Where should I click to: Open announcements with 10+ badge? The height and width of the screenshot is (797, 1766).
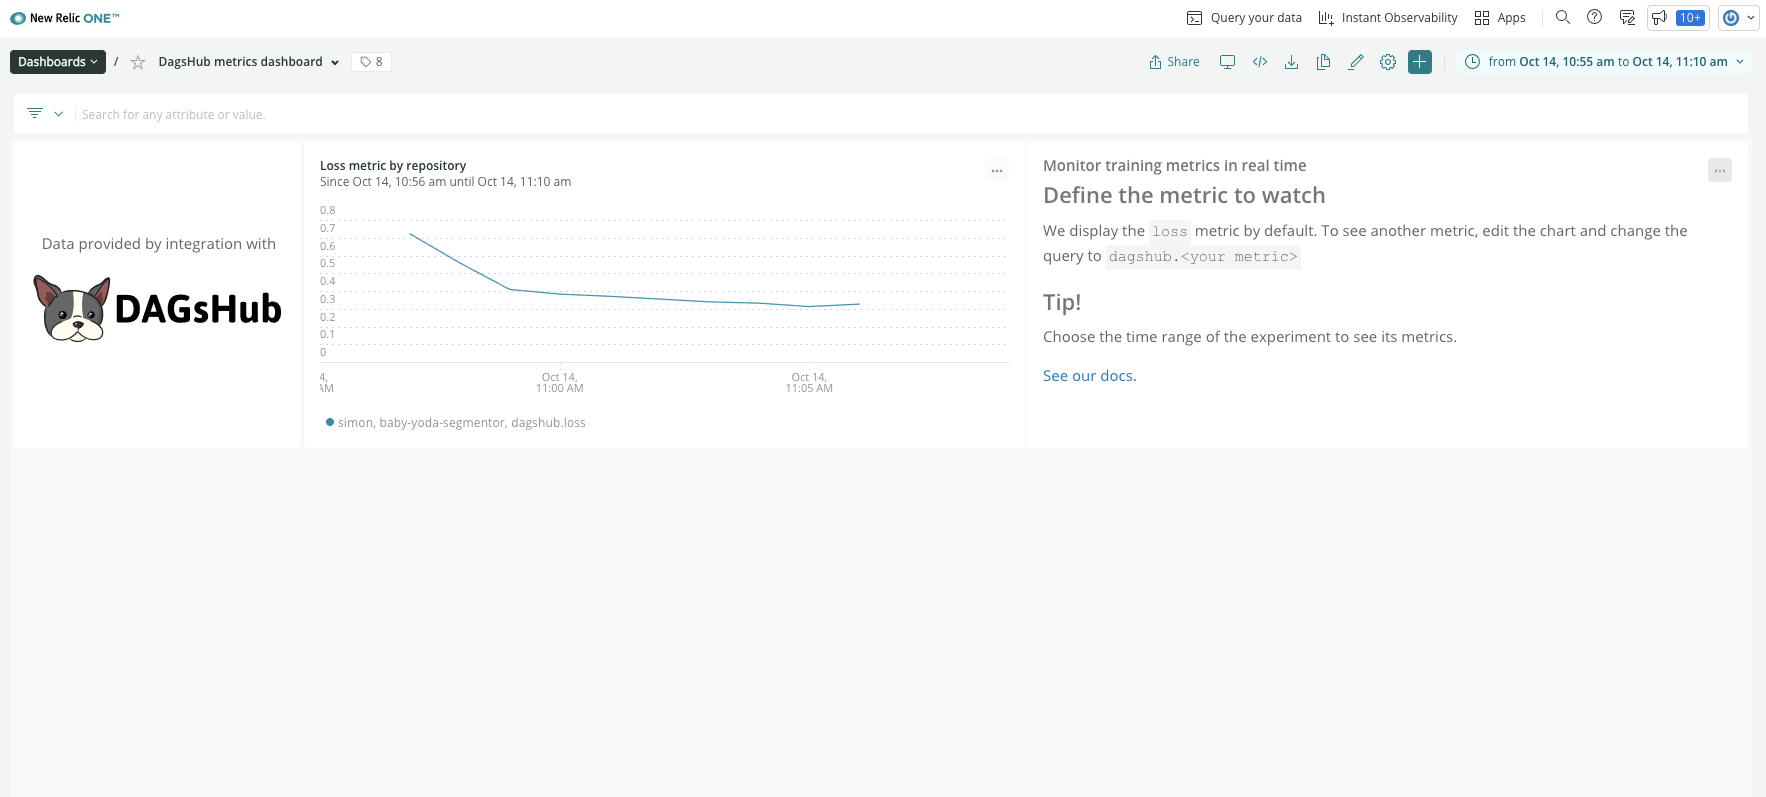coord(1678,18)
